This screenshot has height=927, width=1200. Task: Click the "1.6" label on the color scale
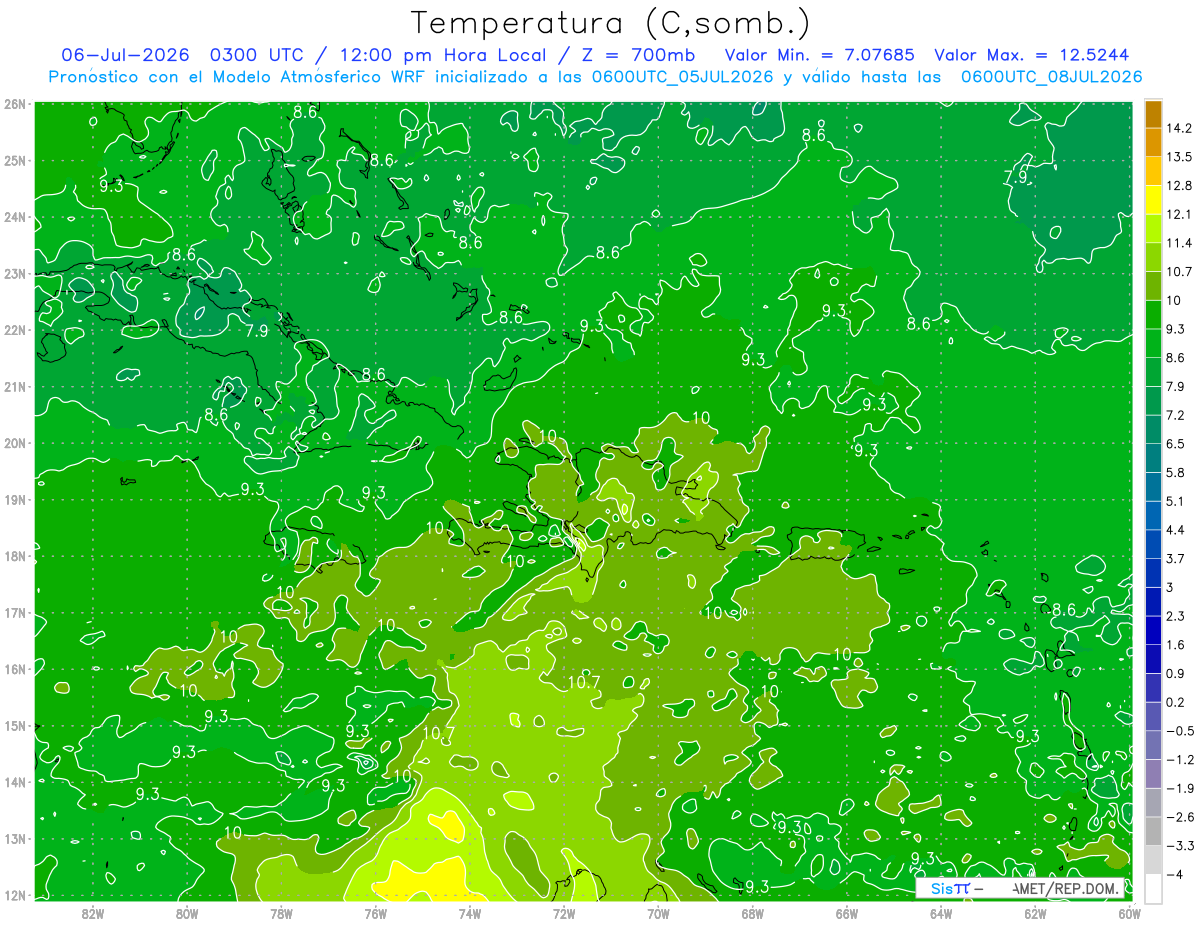[1176, 645]
